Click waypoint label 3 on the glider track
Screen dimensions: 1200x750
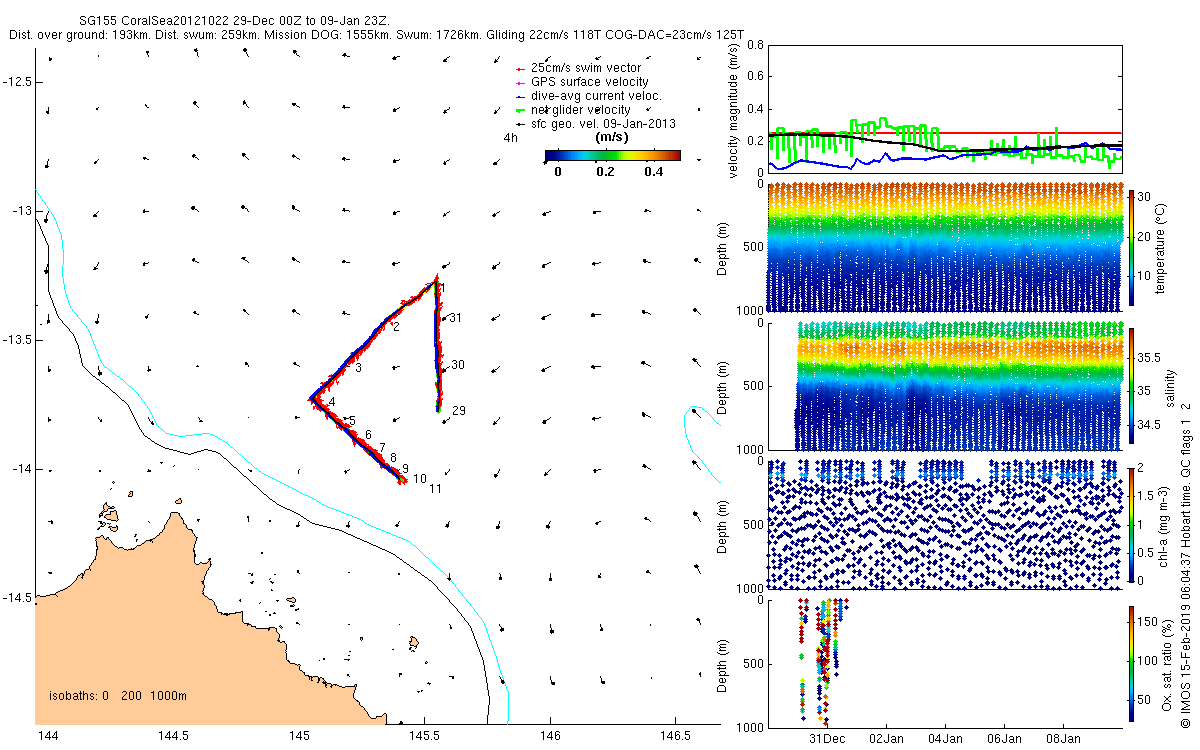tap(358, 369)
